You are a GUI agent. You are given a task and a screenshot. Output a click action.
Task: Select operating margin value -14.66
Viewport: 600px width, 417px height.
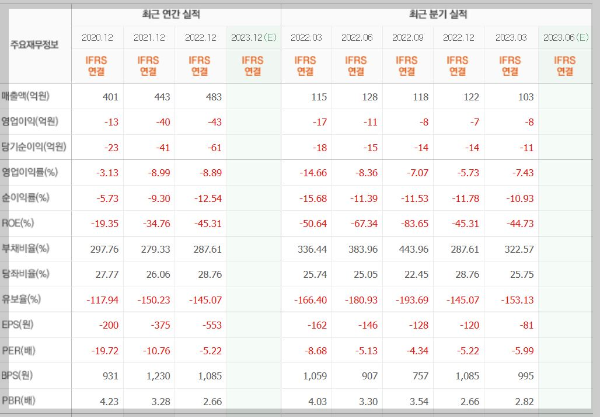(x=313, y=173)
